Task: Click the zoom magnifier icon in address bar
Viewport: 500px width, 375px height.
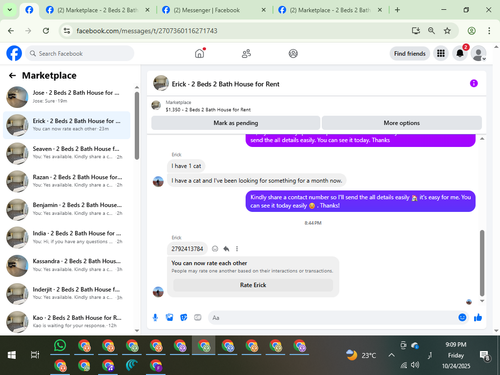Action: click(x=431, y=31)
